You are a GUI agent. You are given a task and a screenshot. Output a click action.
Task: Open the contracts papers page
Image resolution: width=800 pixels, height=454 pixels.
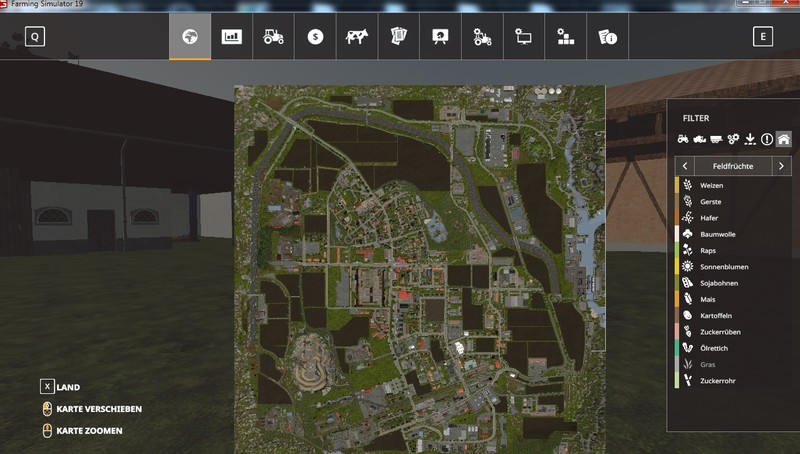pos(398,37)
